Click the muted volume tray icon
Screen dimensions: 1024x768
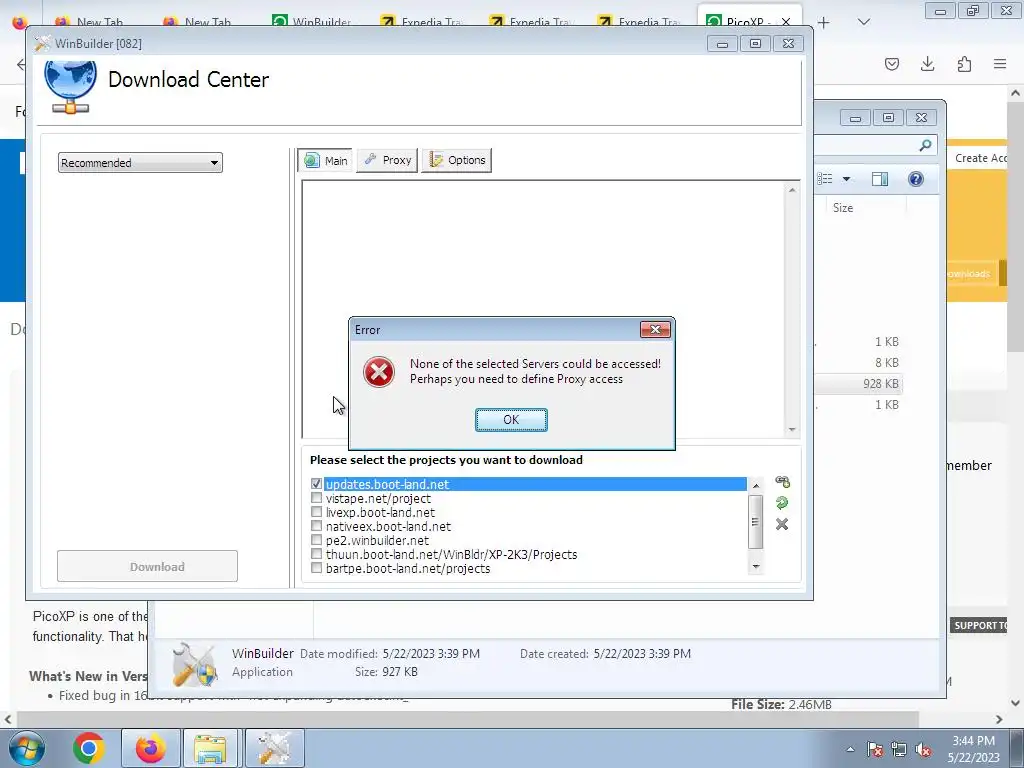(923, 749)
